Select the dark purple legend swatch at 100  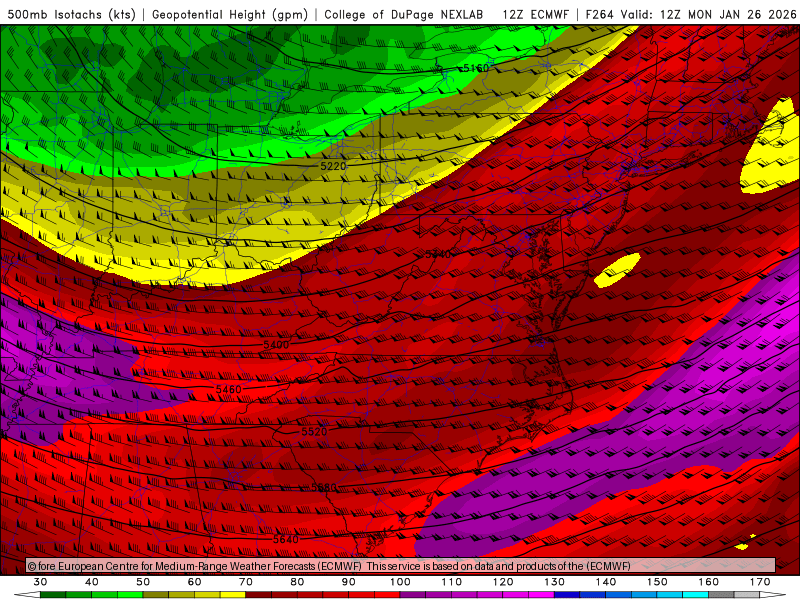point(413,595)
